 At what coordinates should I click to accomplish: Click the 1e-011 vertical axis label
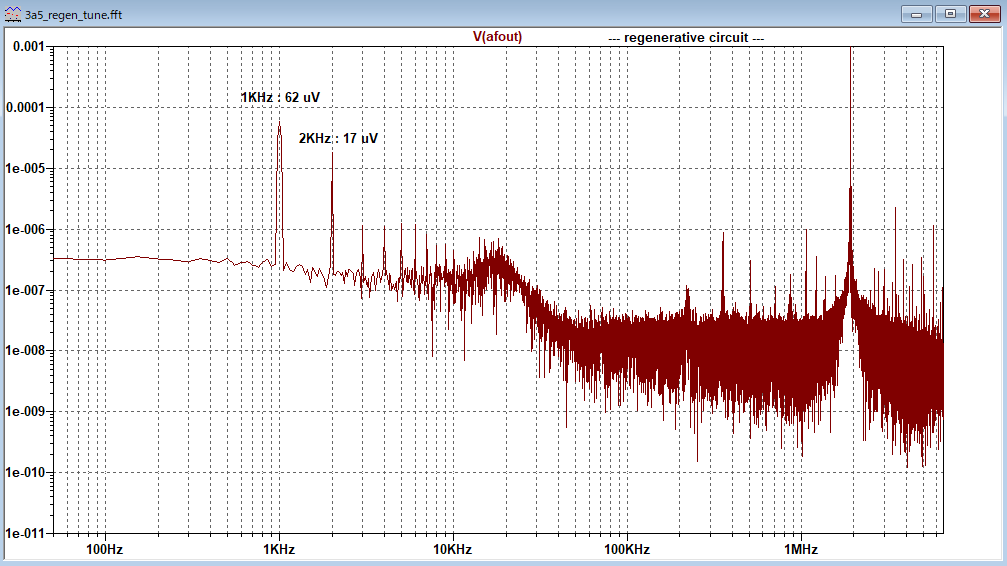[27, 533]
